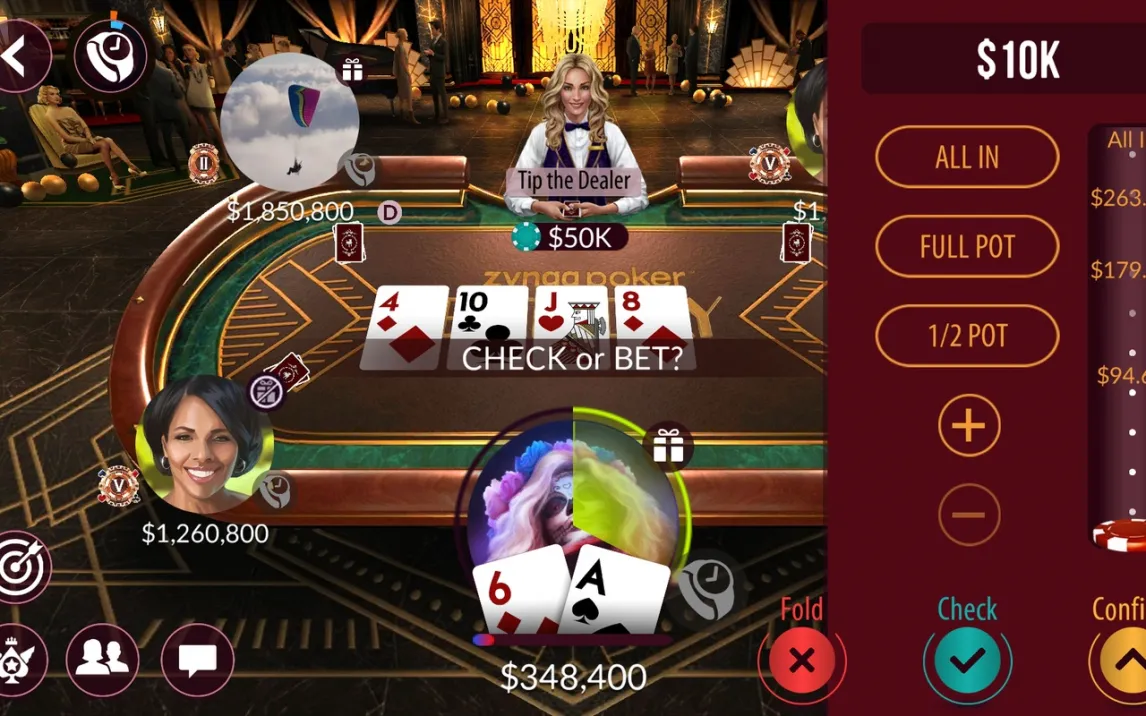Screen dimensions: 1146x716
Task: Open the friends buddies icon
Action: click(x=102, y=660)
